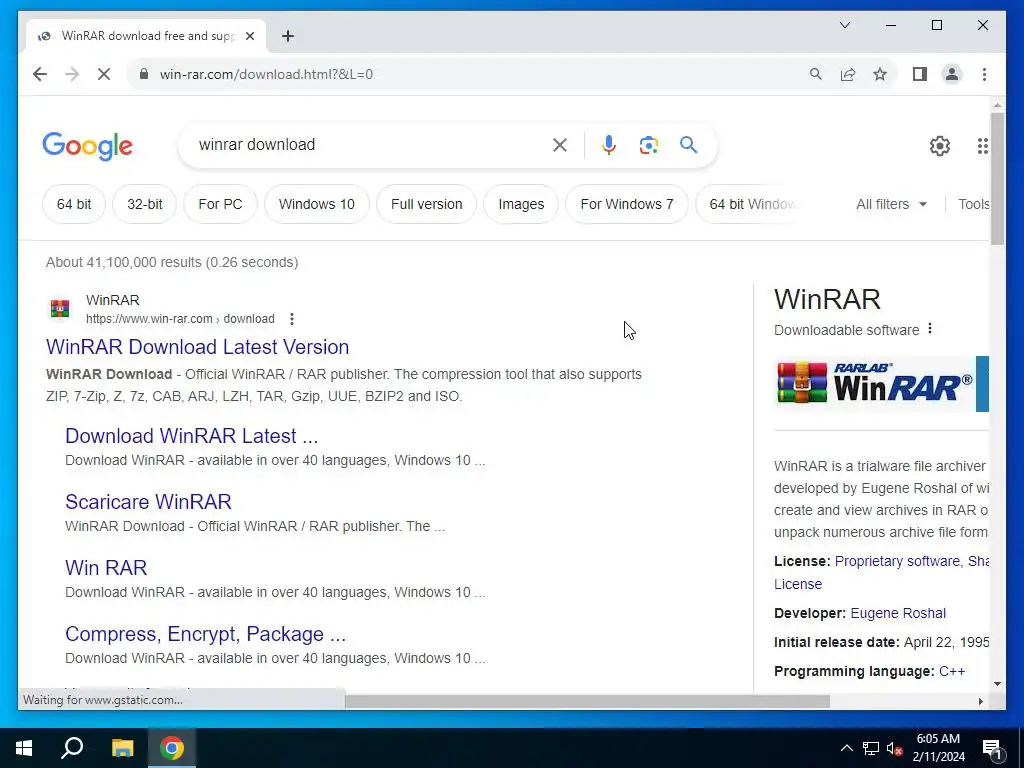Click the forward navigation arrow

coord(72,74)
